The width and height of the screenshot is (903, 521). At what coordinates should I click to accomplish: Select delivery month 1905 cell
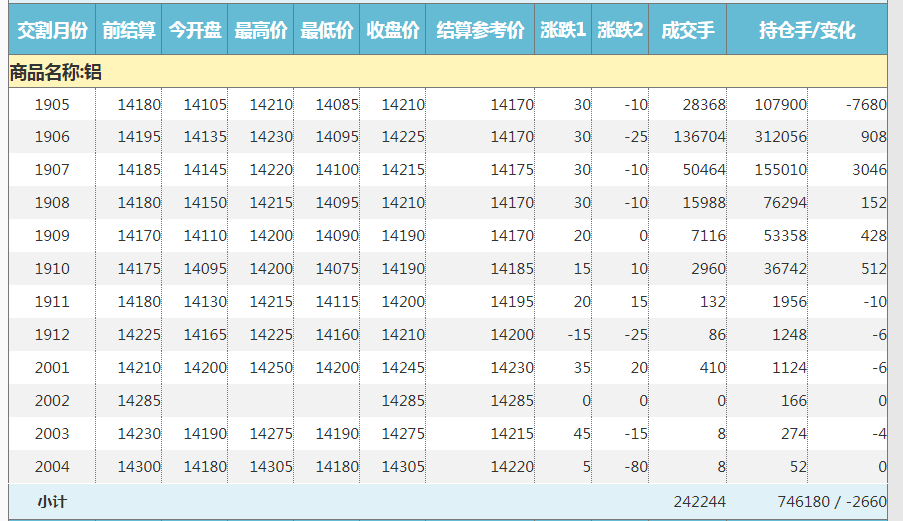pos(52,105)
